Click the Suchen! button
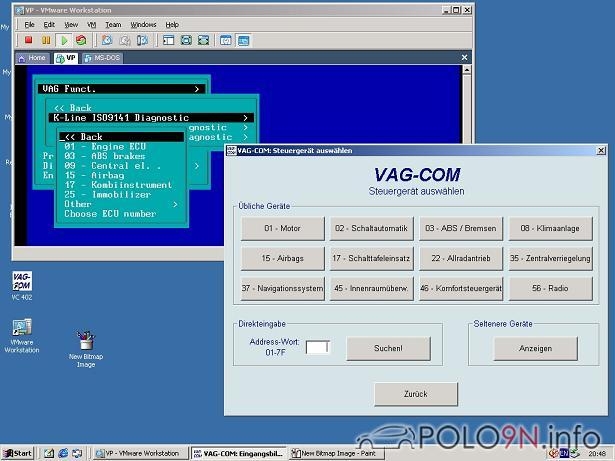 [388, 348]
